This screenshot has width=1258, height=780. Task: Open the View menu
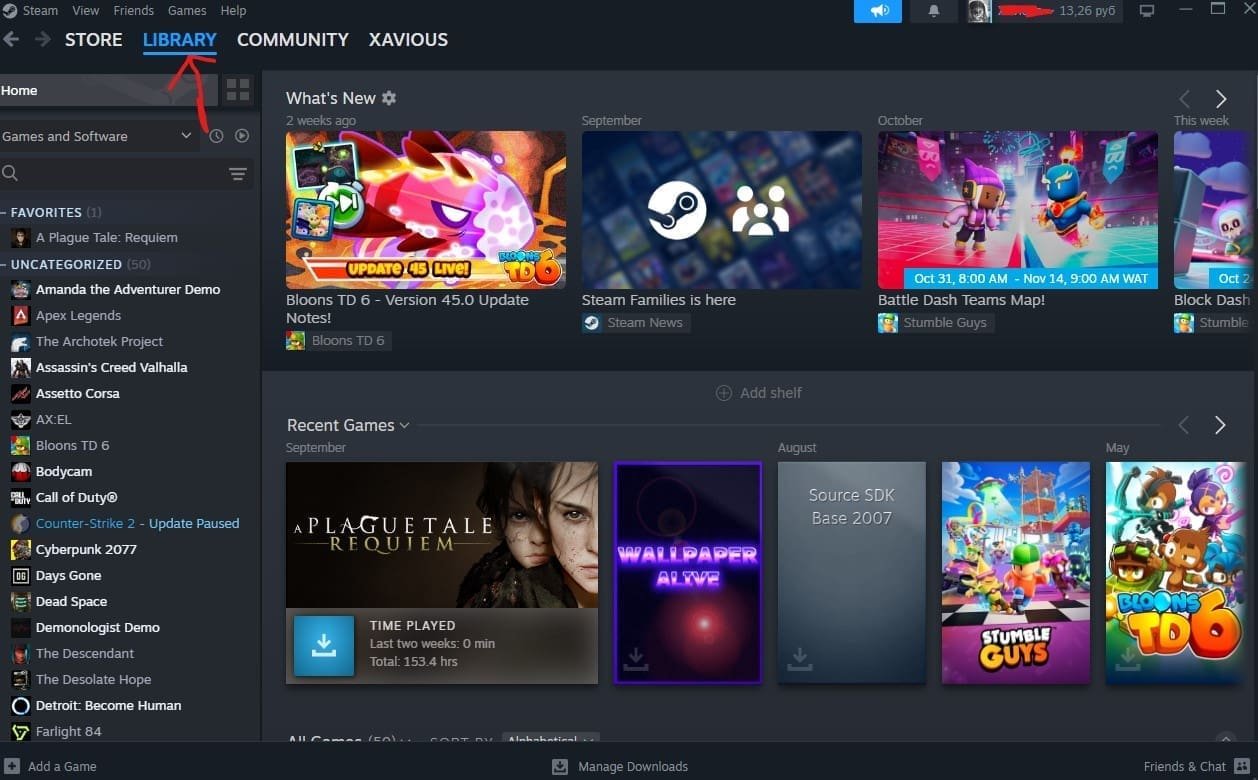click(x=86, y=11)
